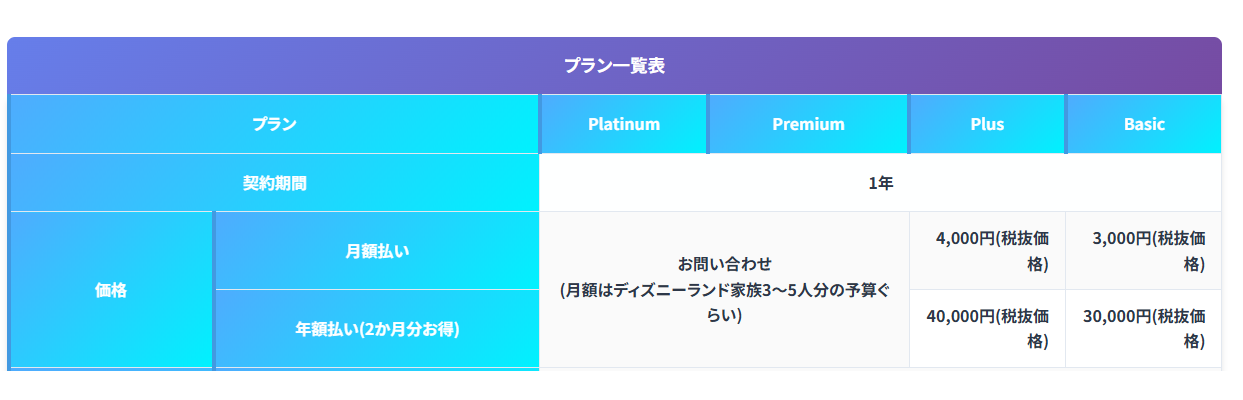Select the 契約期間 row header
Image resolution: width=1243 pixels, height=400 pixels.
(x=274, y=183)
